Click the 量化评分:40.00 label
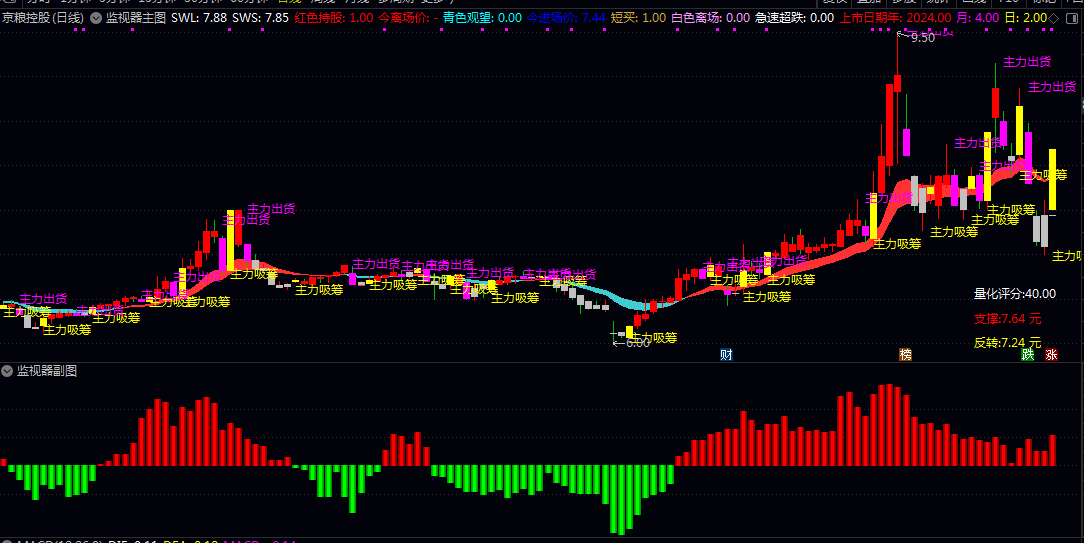The height and width of the screenshot is (543, 1084). [x=1015, y=294]
